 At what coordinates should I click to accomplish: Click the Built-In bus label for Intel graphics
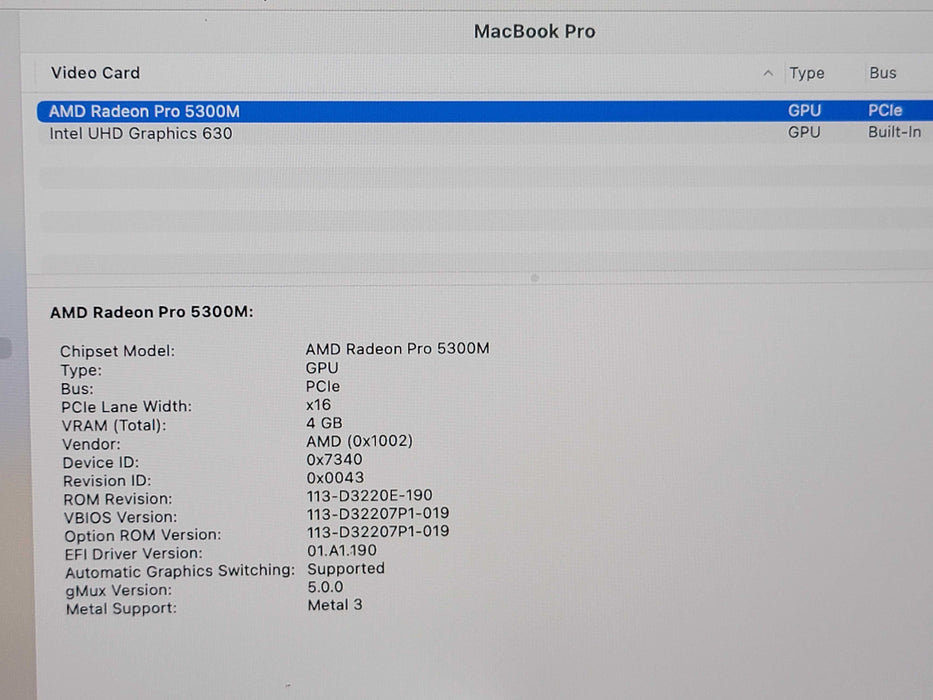(x=893, y=132)
